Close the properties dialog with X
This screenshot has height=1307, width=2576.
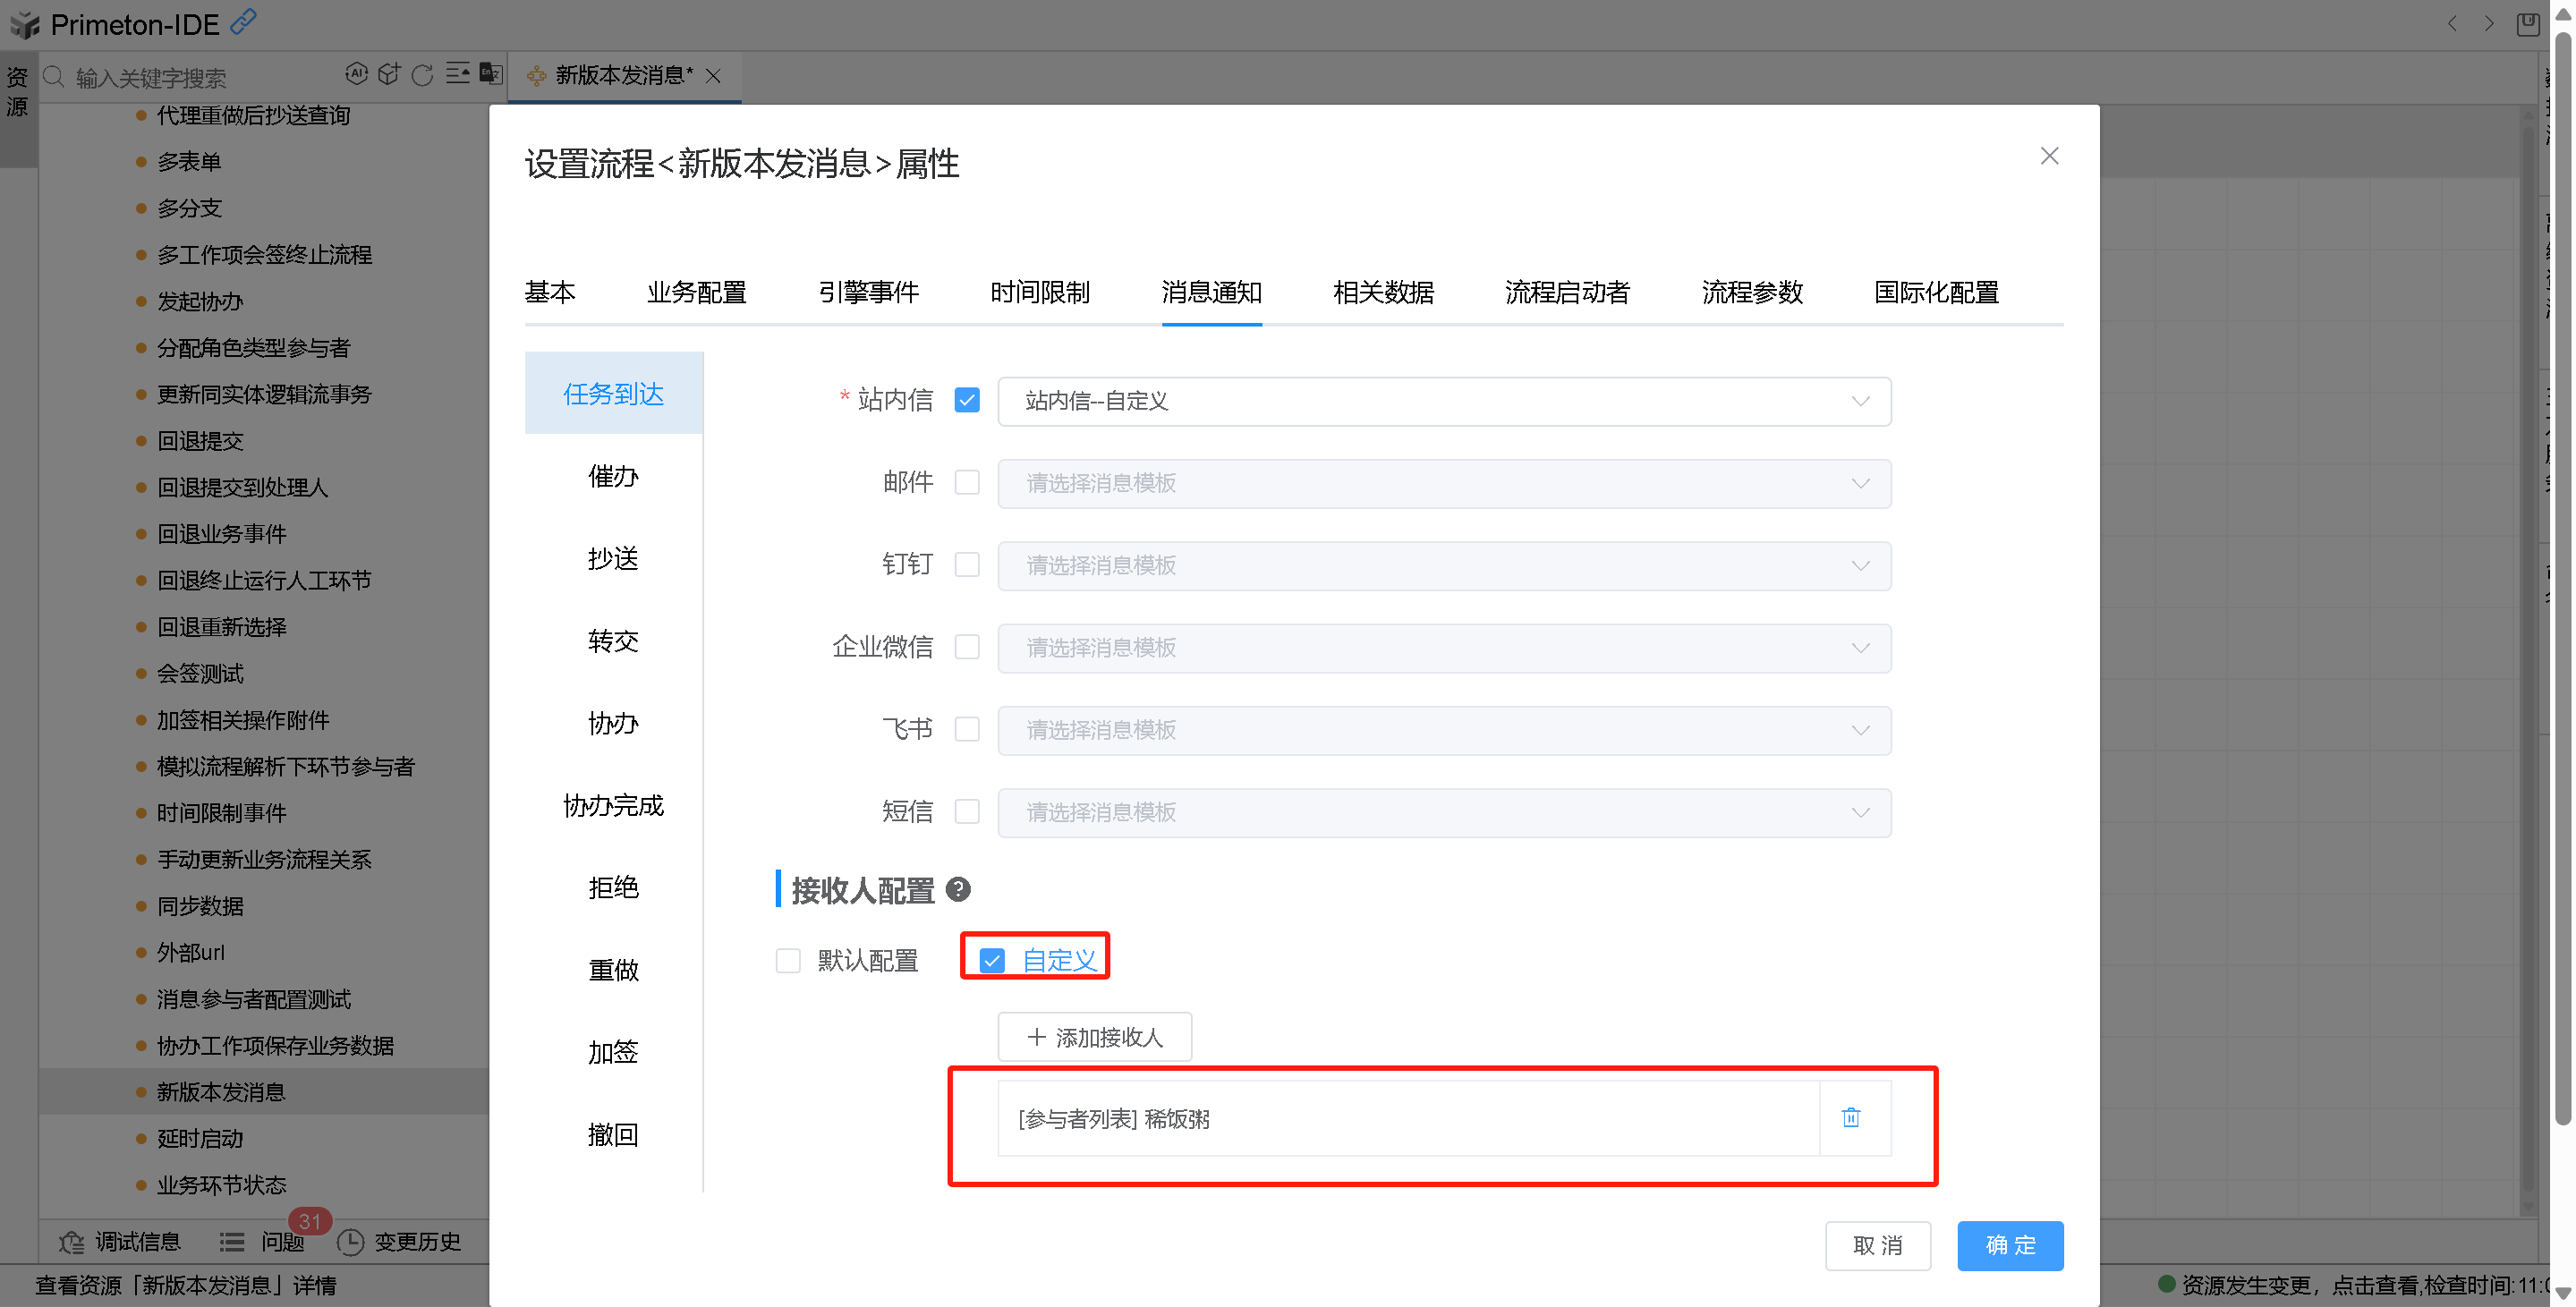(x=2049, y=156)
